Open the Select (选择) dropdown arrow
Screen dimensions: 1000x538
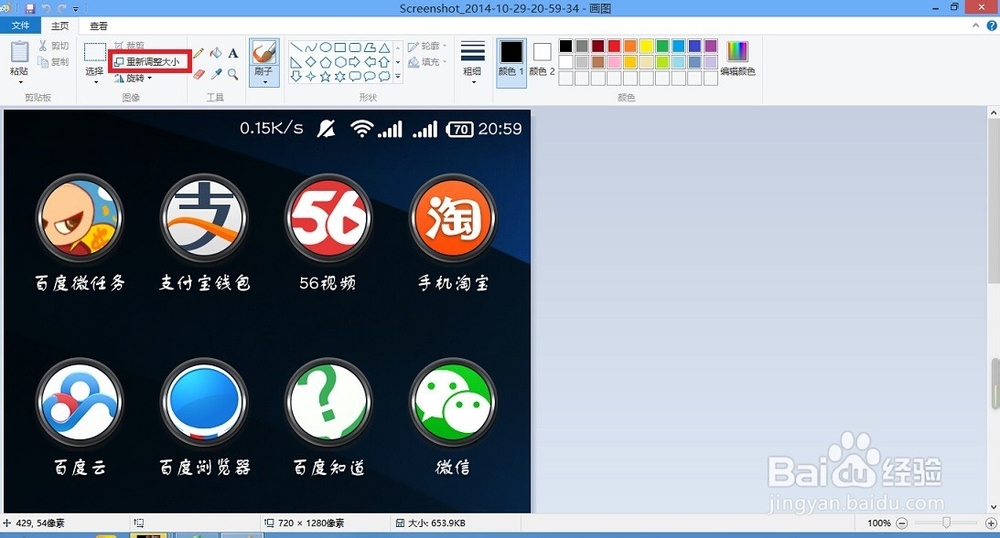(x=95, y=82)
